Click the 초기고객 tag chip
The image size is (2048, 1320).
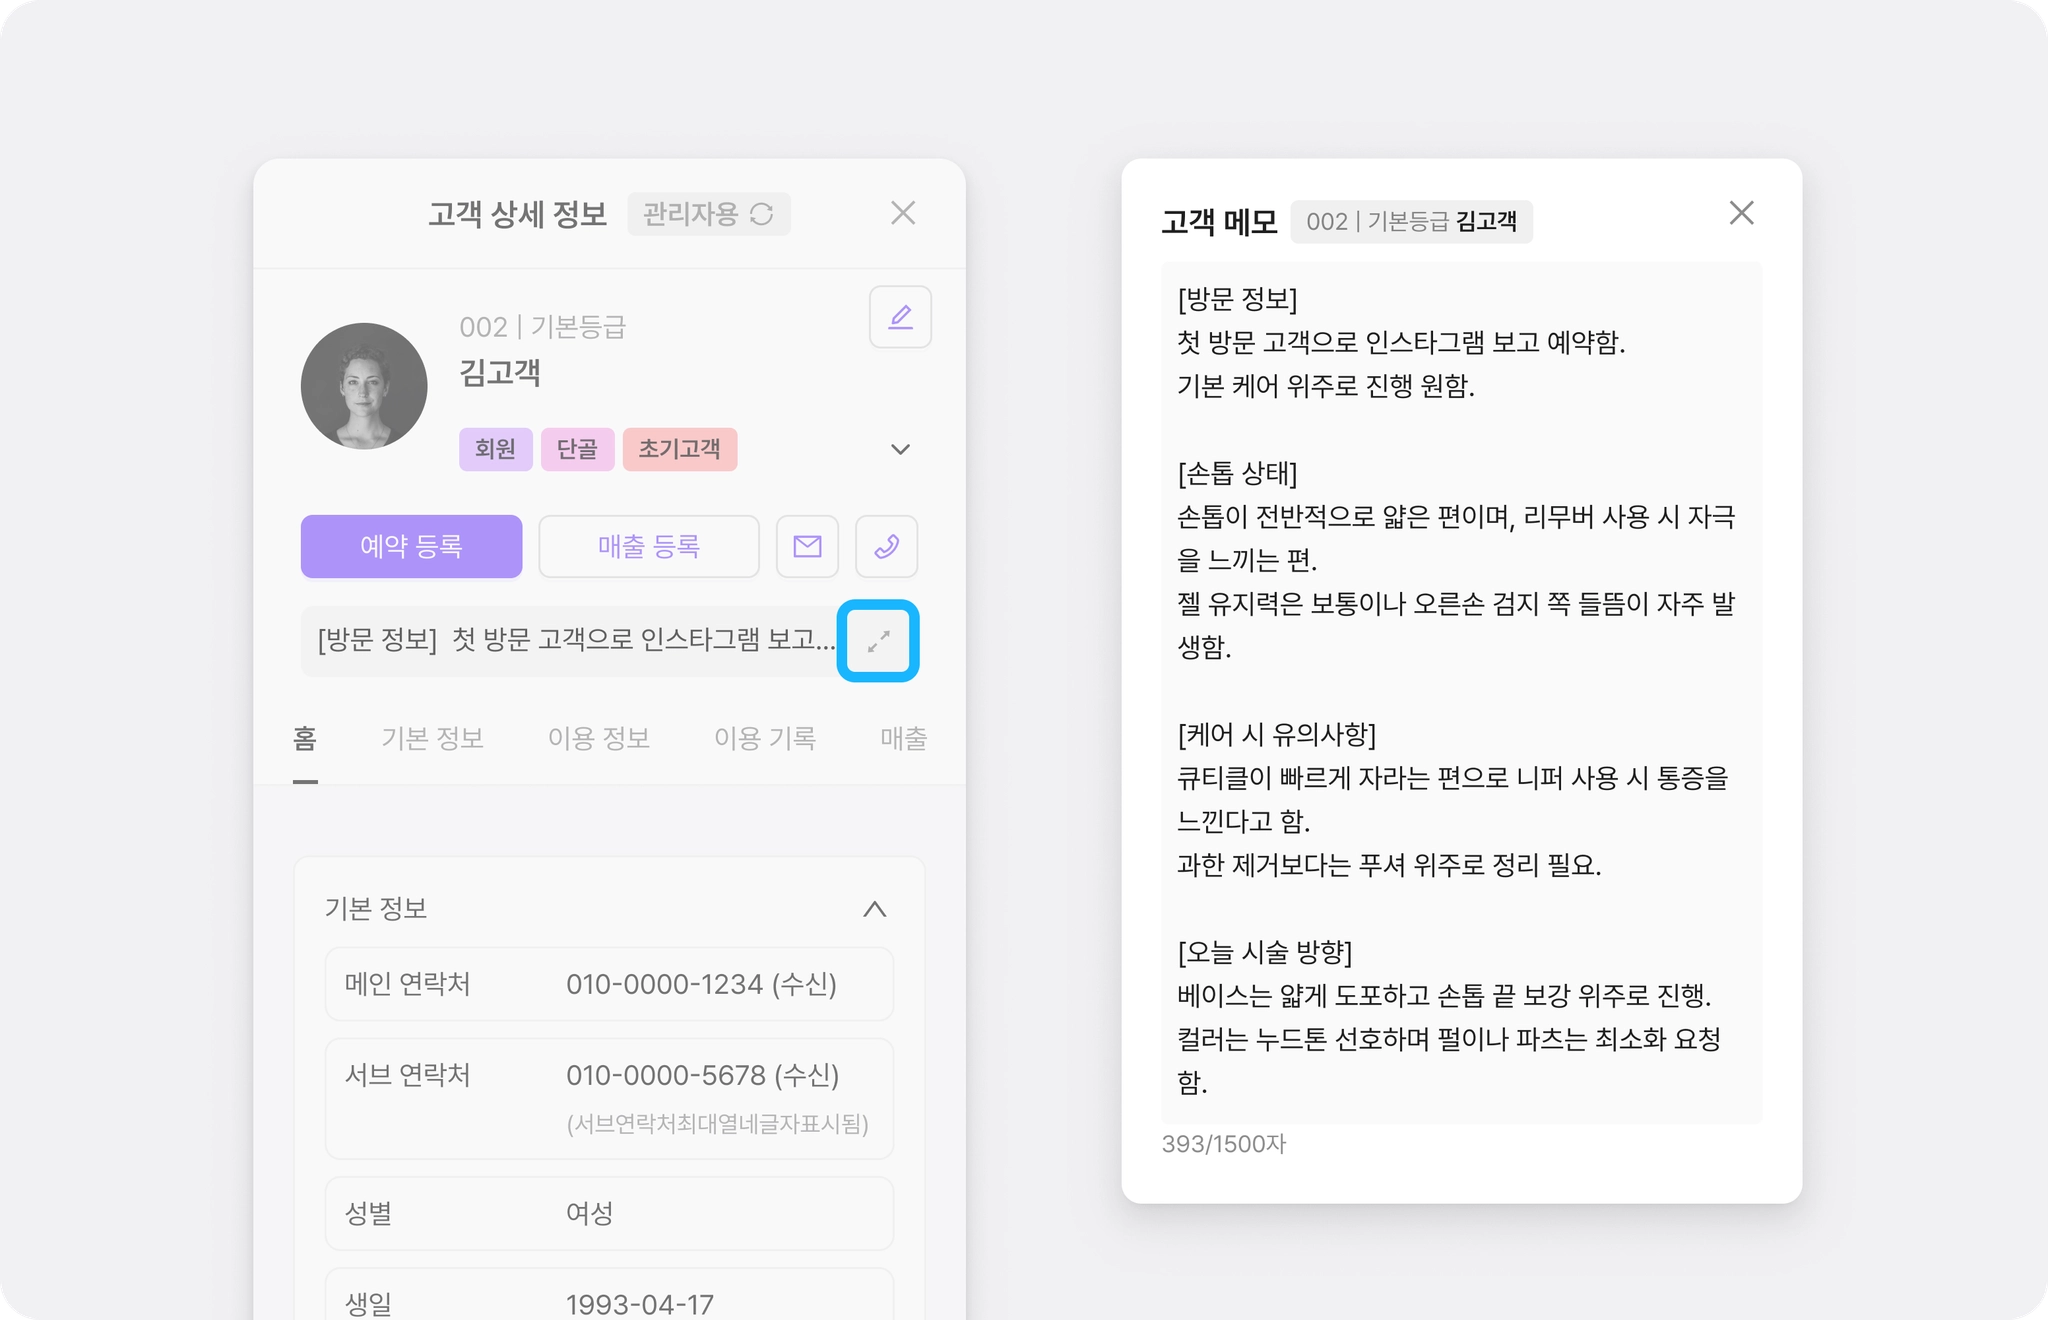click(679, 449)
